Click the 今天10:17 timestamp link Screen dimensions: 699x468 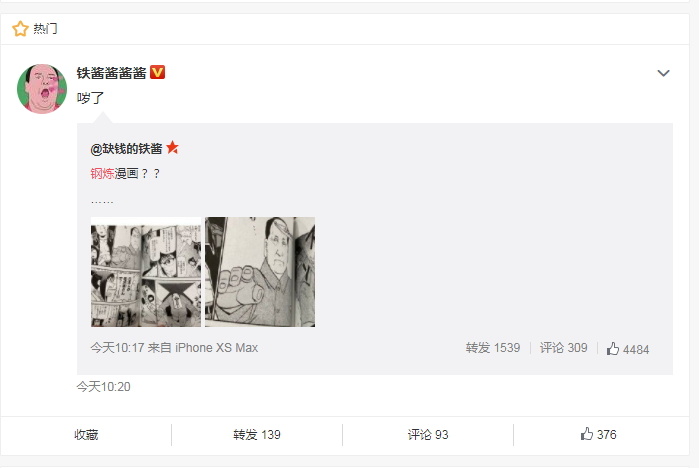(117, 348)
